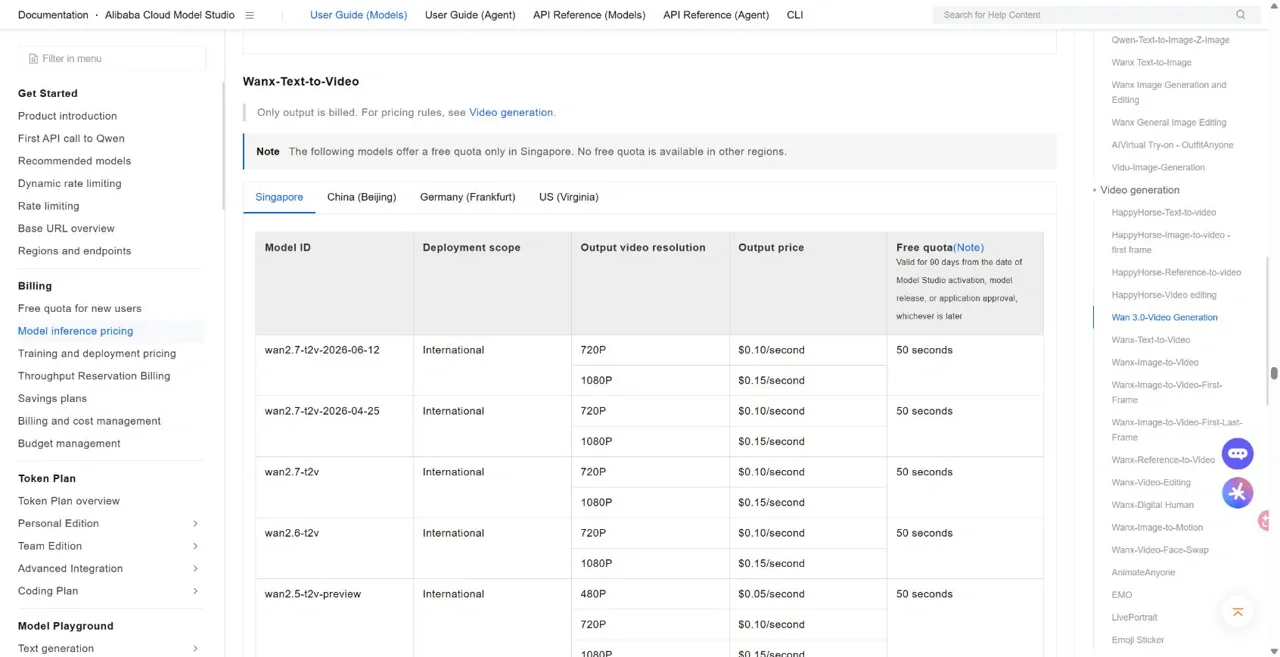Open Free quota for new users

click(x=80, y=309)
